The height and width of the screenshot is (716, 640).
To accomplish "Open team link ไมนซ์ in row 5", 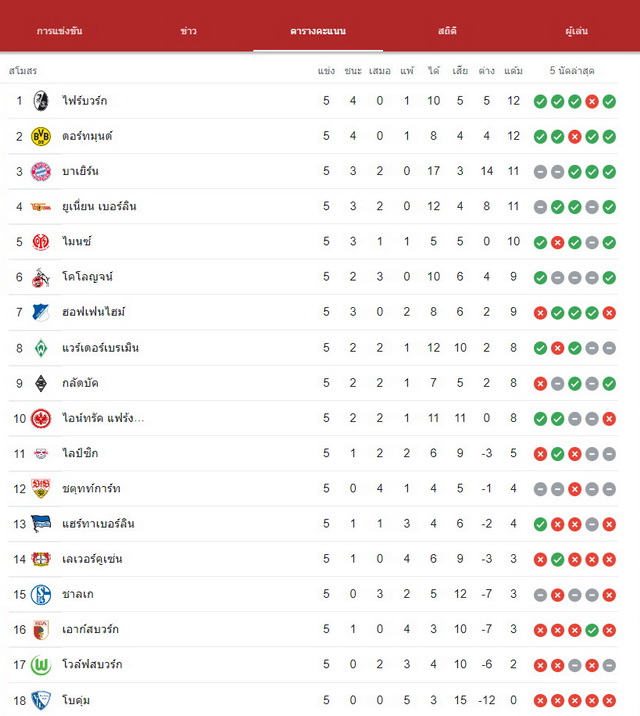I will tap(77, 241).
